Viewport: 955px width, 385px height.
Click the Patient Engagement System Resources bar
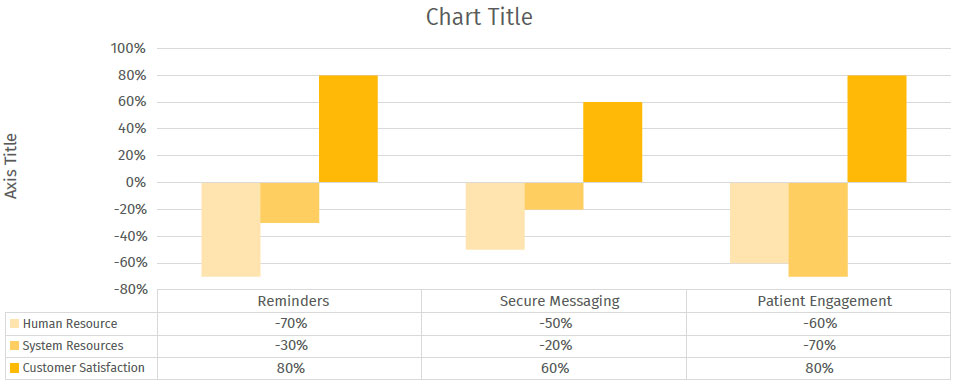818,229
